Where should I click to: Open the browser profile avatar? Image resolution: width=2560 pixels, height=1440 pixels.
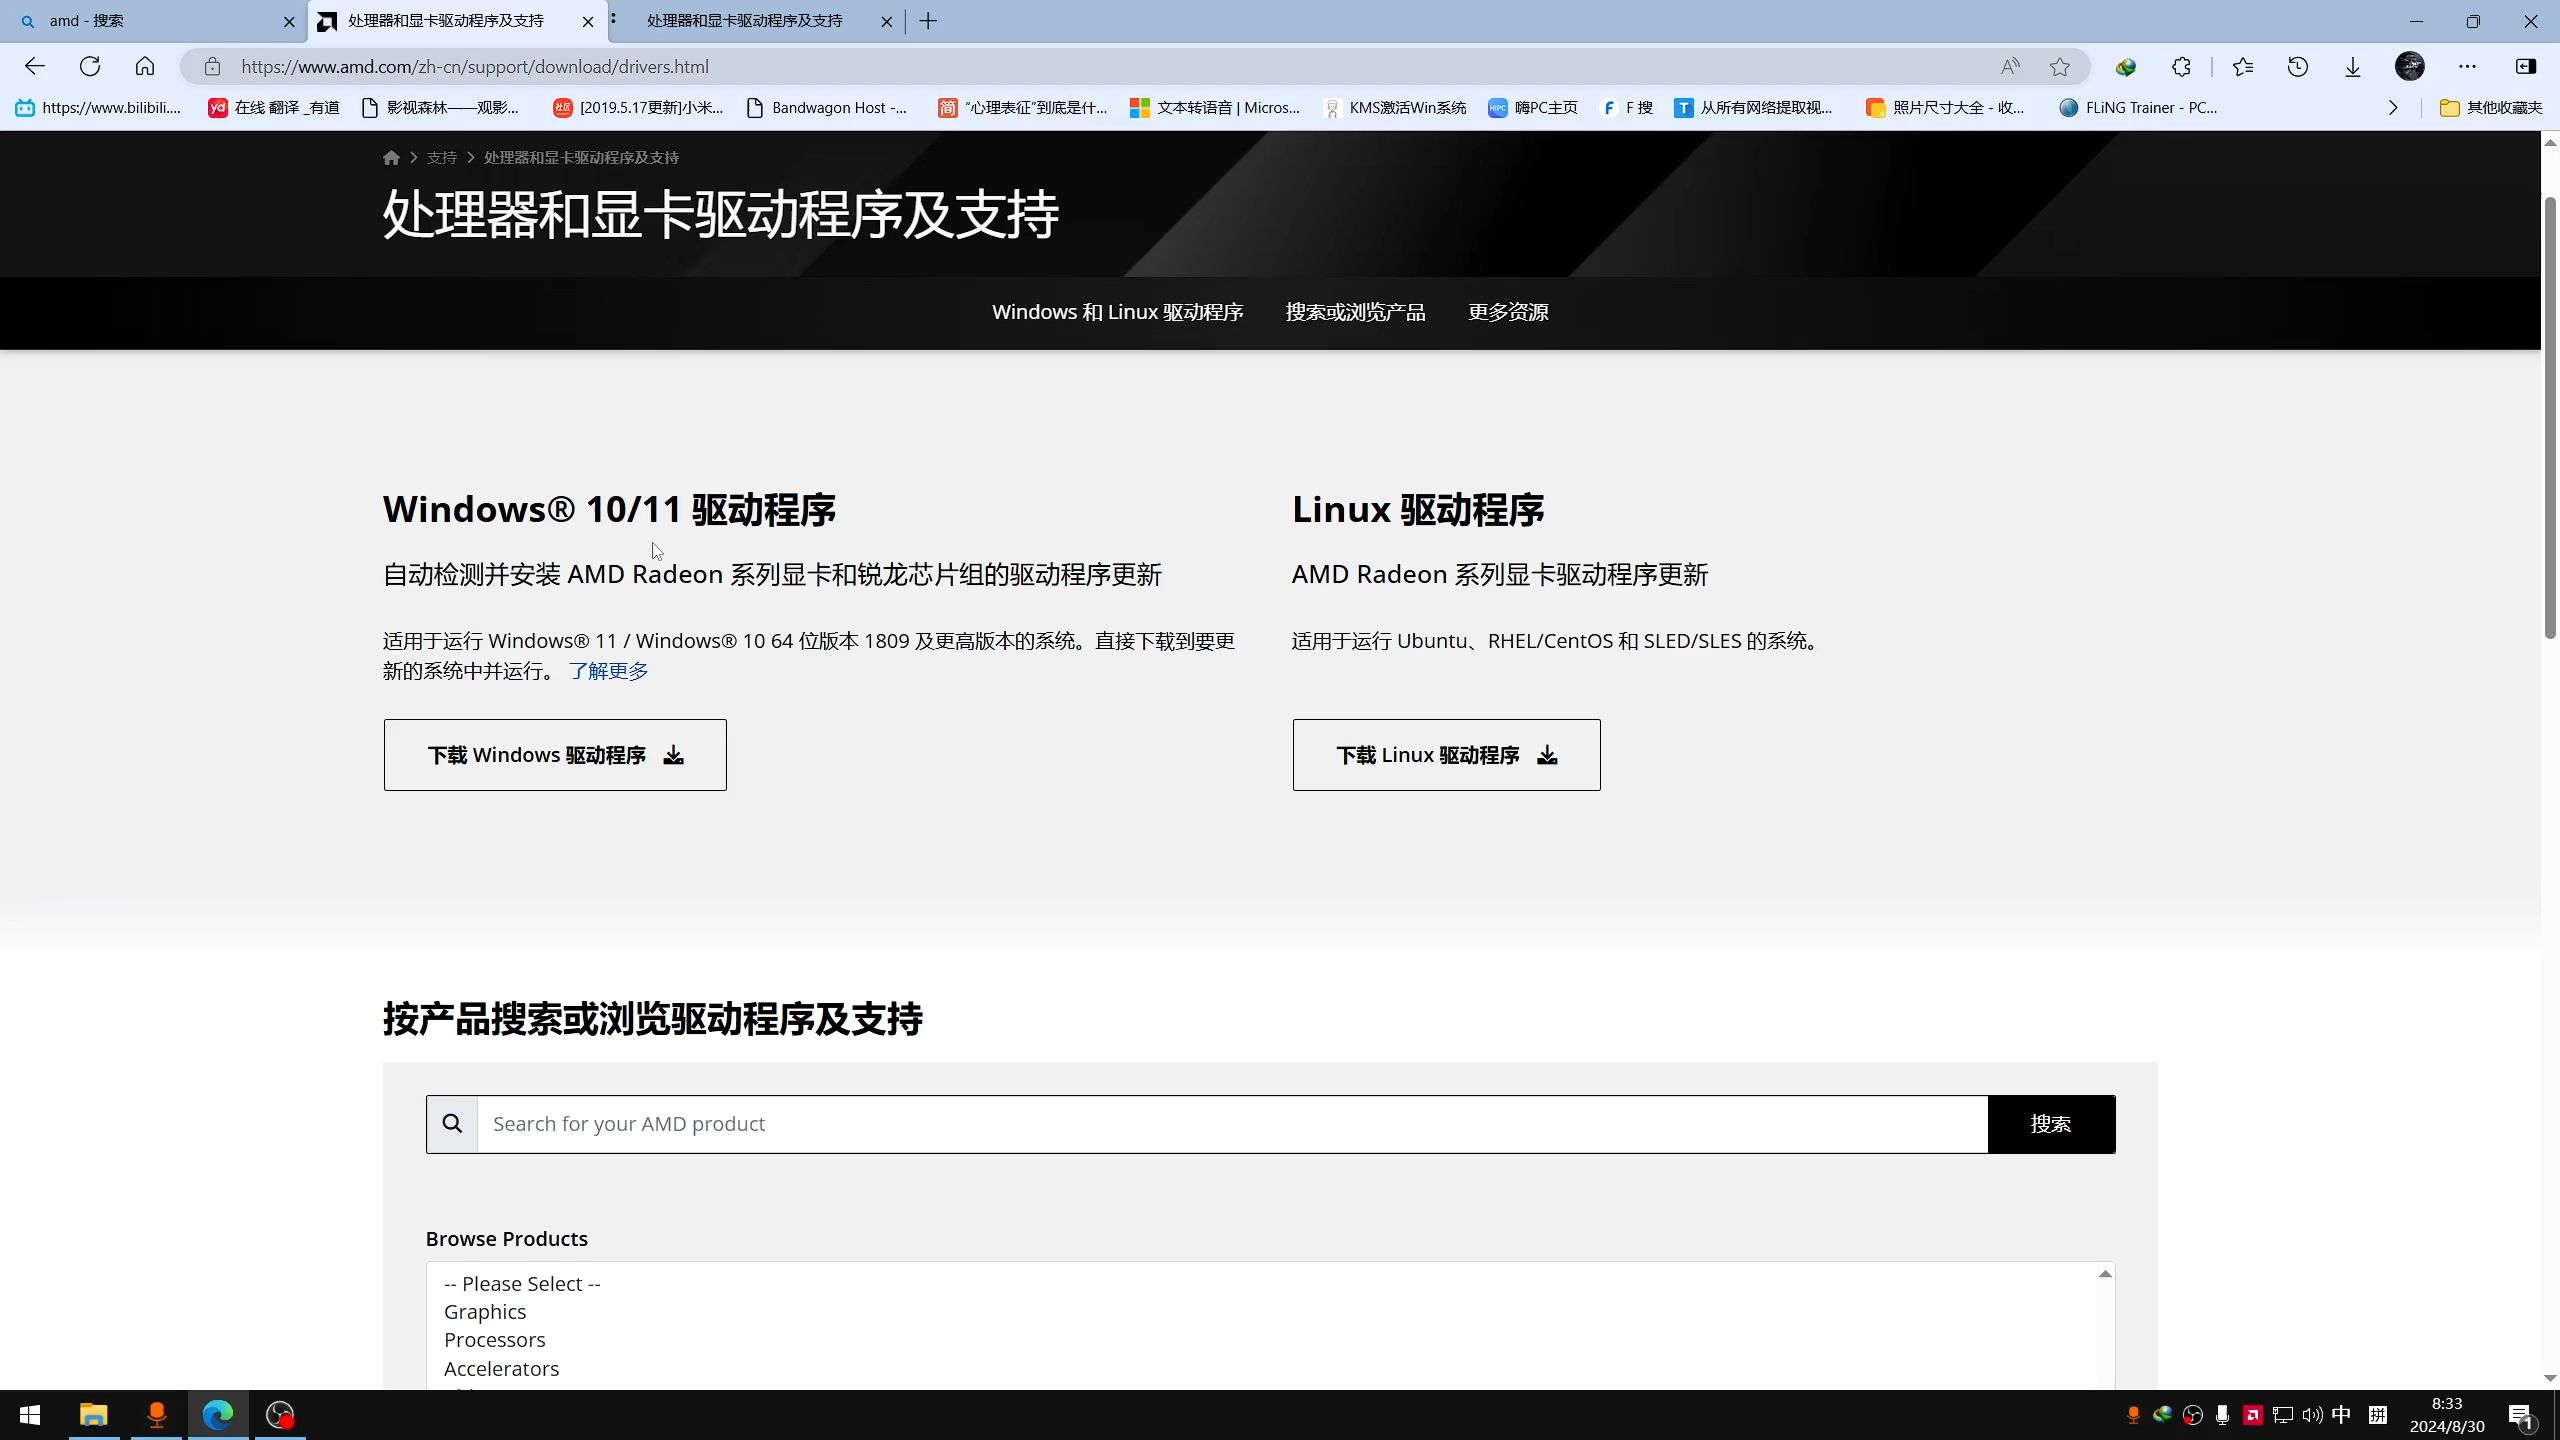coord(2410,67)
